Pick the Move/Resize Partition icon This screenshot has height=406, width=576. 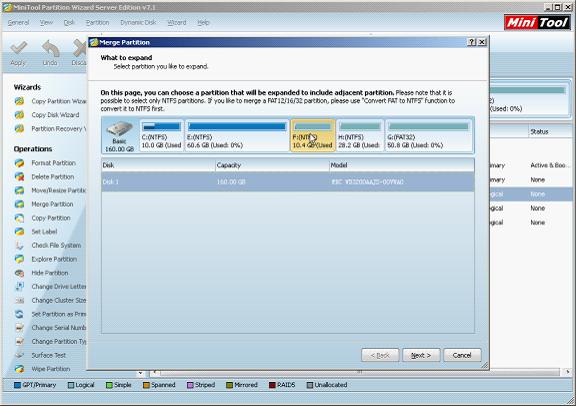19,190
